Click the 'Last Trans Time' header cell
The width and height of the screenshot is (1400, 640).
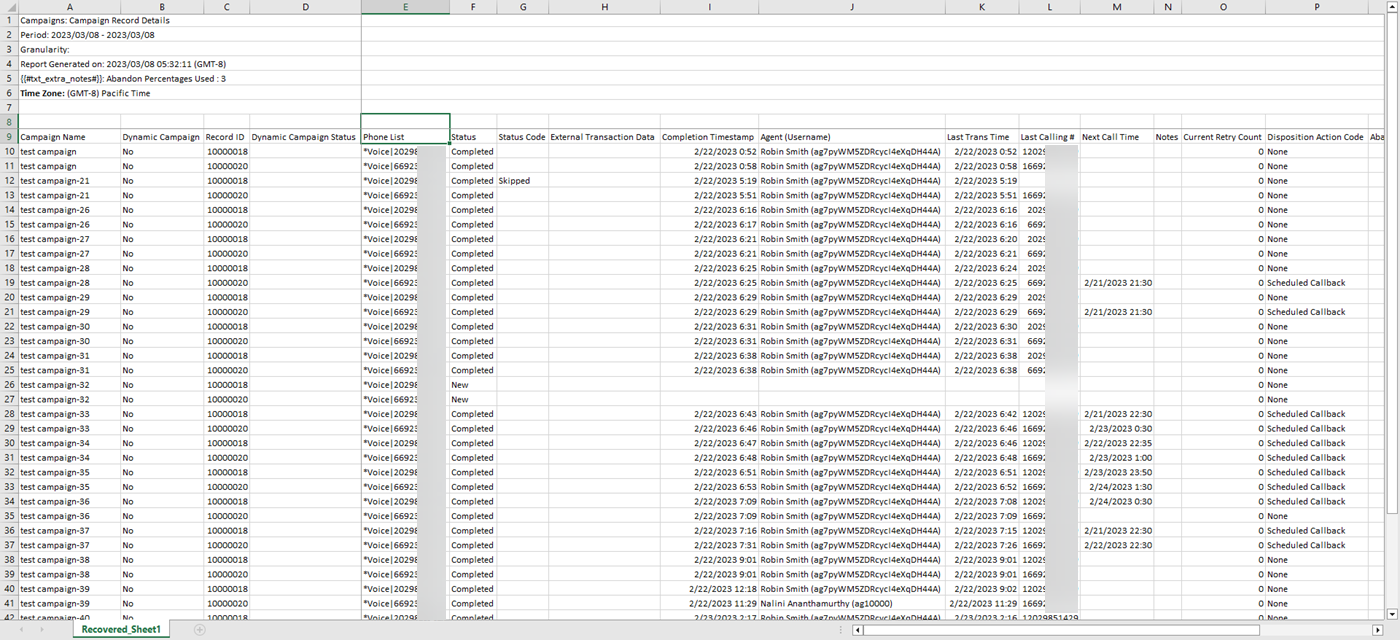coord(982,137)
